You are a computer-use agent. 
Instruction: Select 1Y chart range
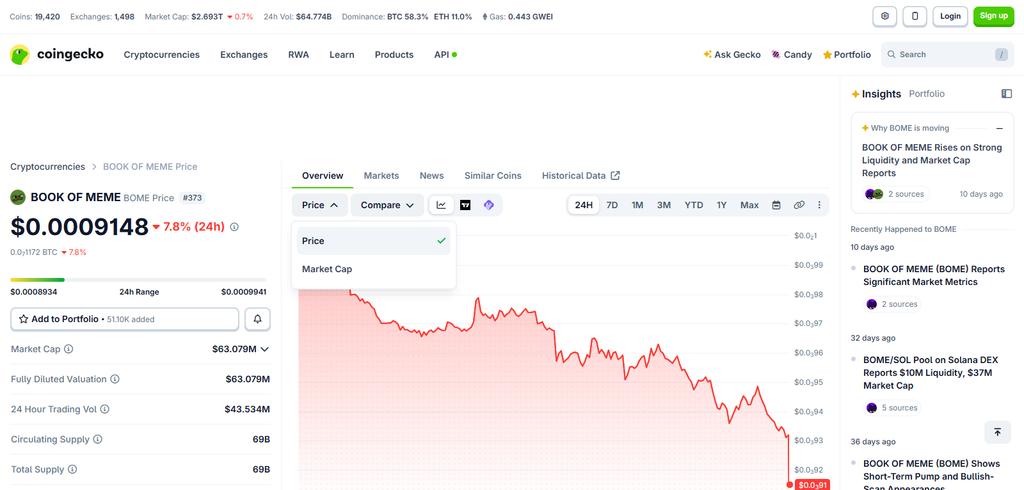pos(722,205)
